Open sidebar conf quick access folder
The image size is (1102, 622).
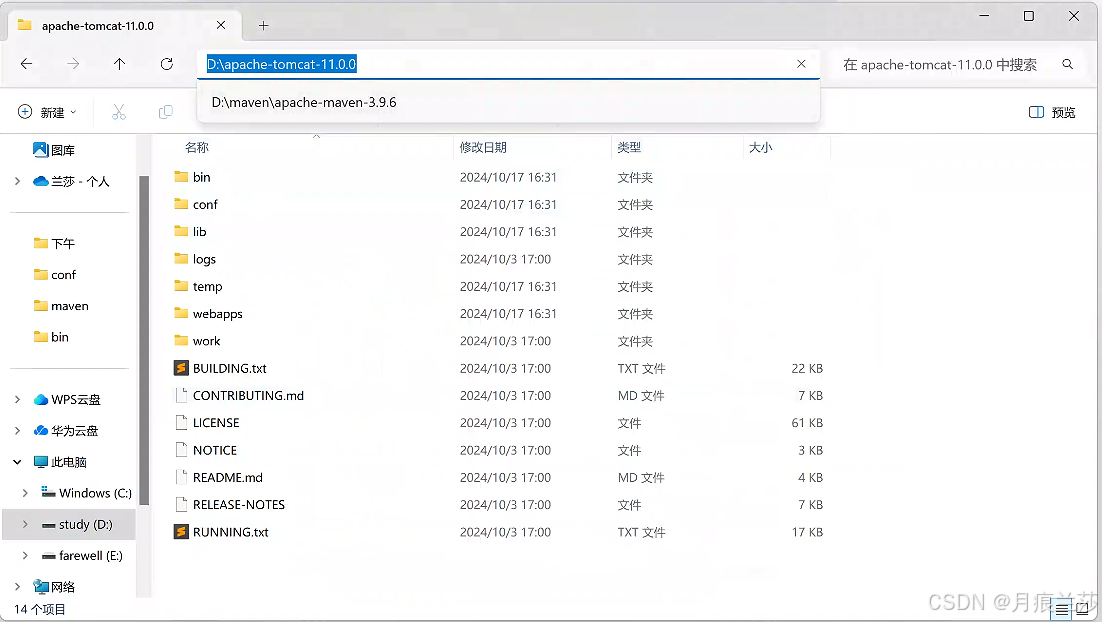(55, 275)
